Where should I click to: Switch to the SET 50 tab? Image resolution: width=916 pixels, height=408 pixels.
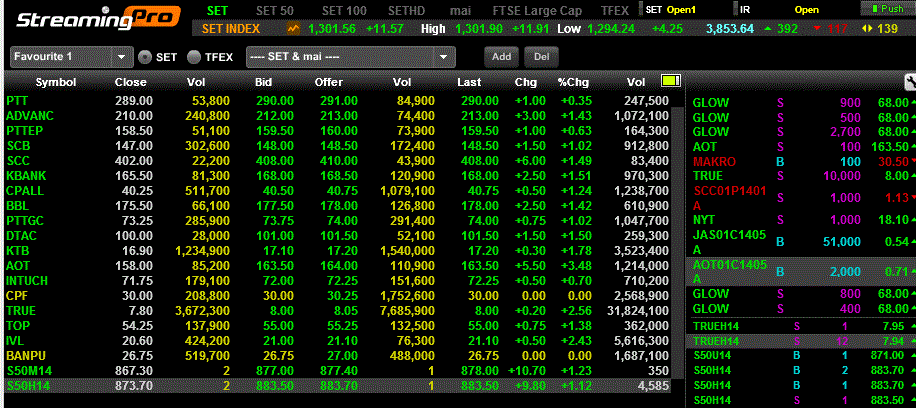pos(276,11)
